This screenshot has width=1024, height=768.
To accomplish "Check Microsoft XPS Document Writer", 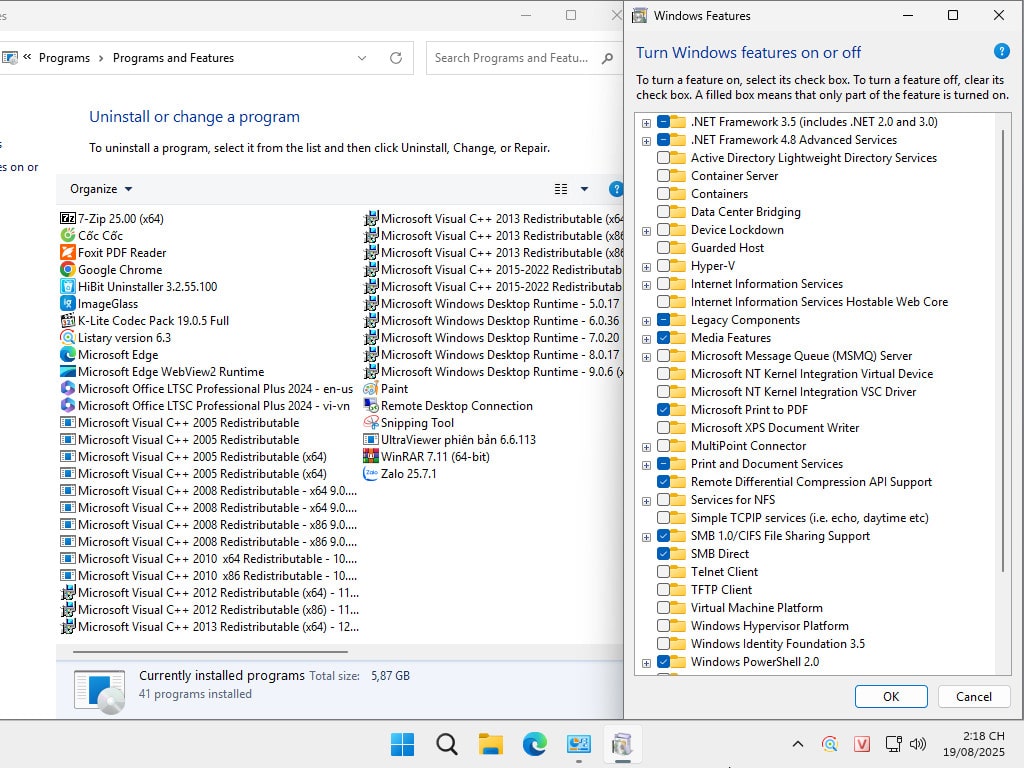I will [x=663, y=427].
